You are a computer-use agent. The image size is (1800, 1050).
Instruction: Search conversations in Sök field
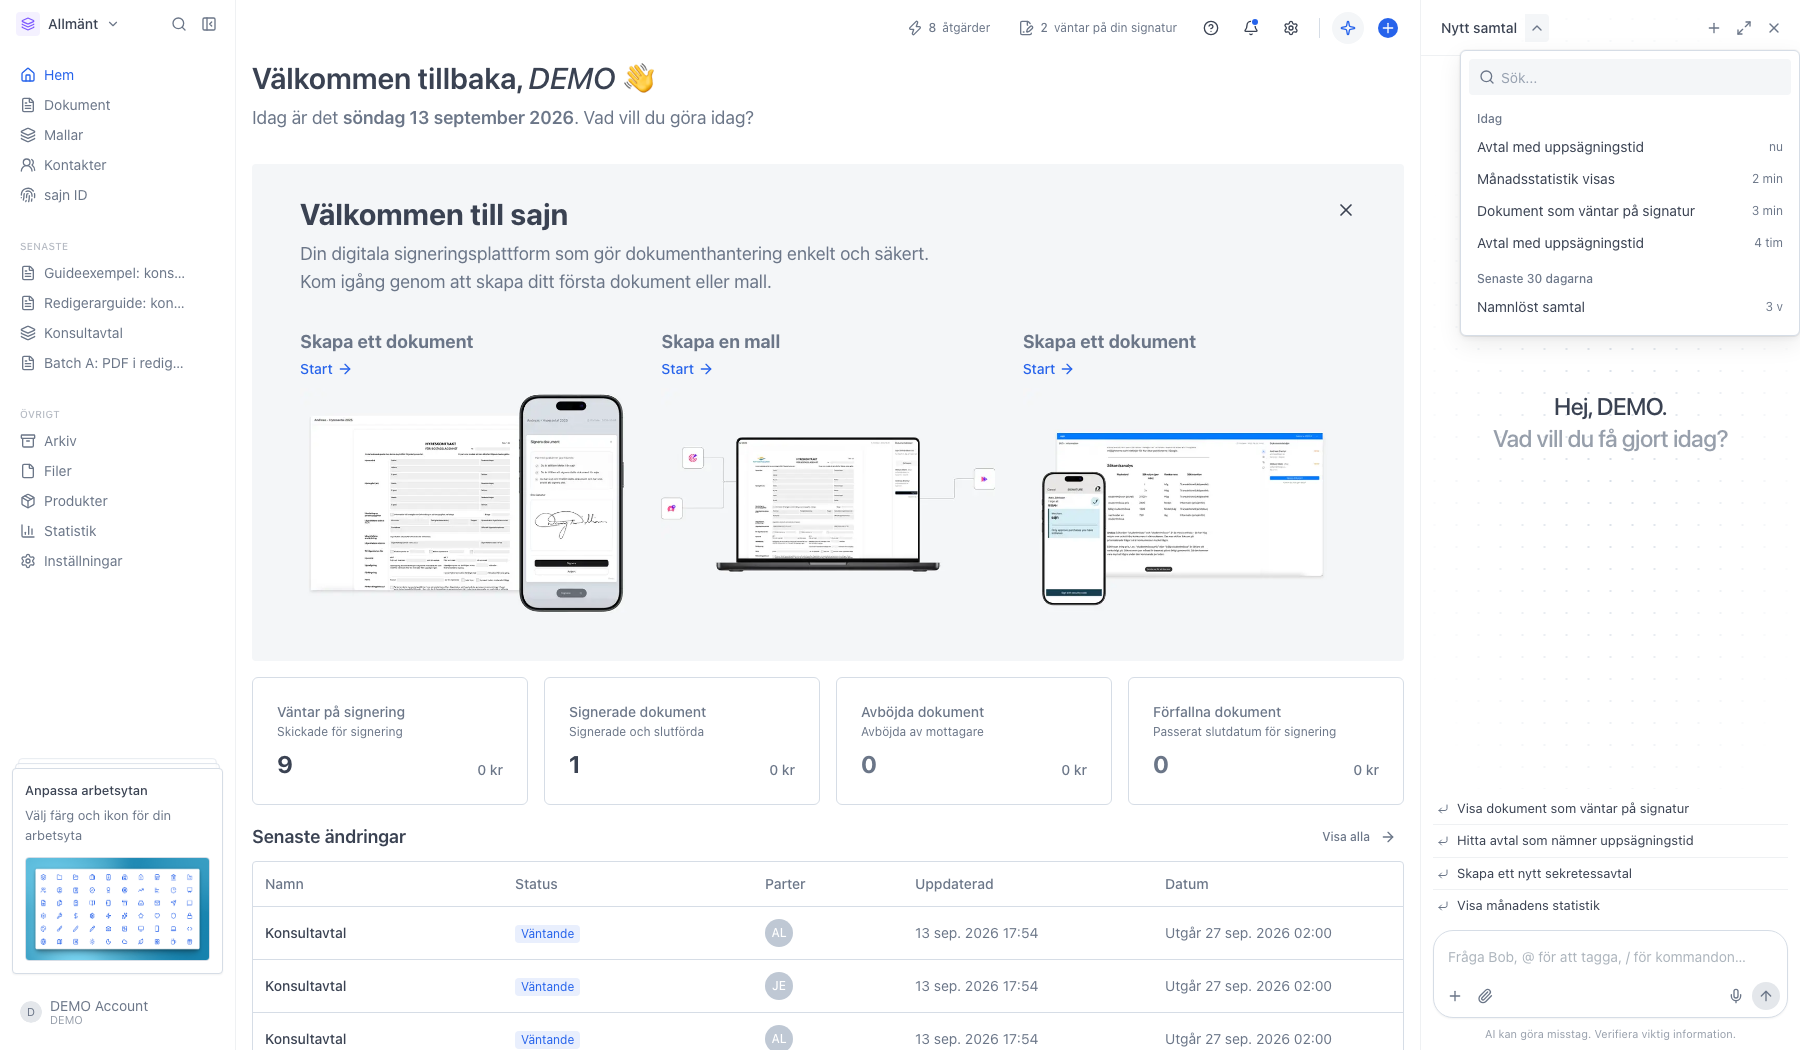(x=1630, y=77)
